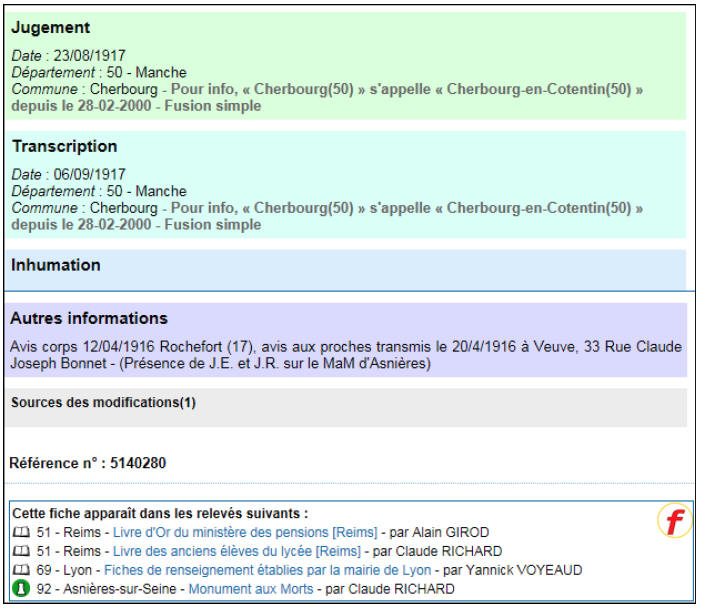The image size is (702, 612).
Task: Click the Référence n° 5140280 text
Action: (87, 464)
